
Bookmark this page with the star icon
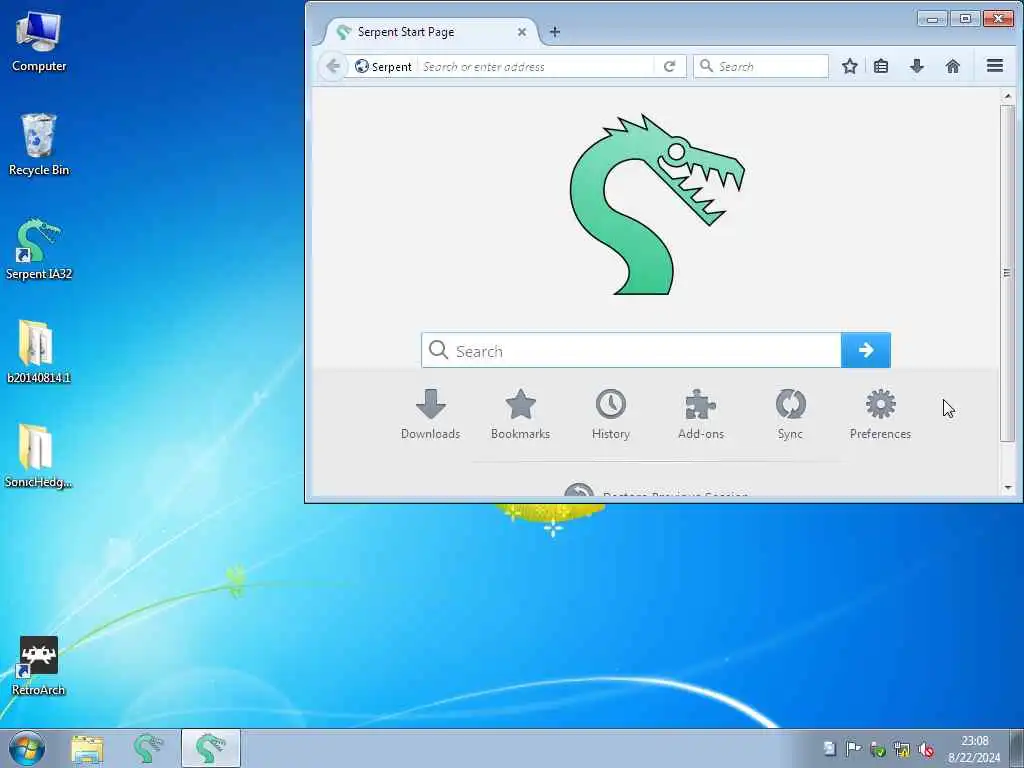(x=850, y=66)
